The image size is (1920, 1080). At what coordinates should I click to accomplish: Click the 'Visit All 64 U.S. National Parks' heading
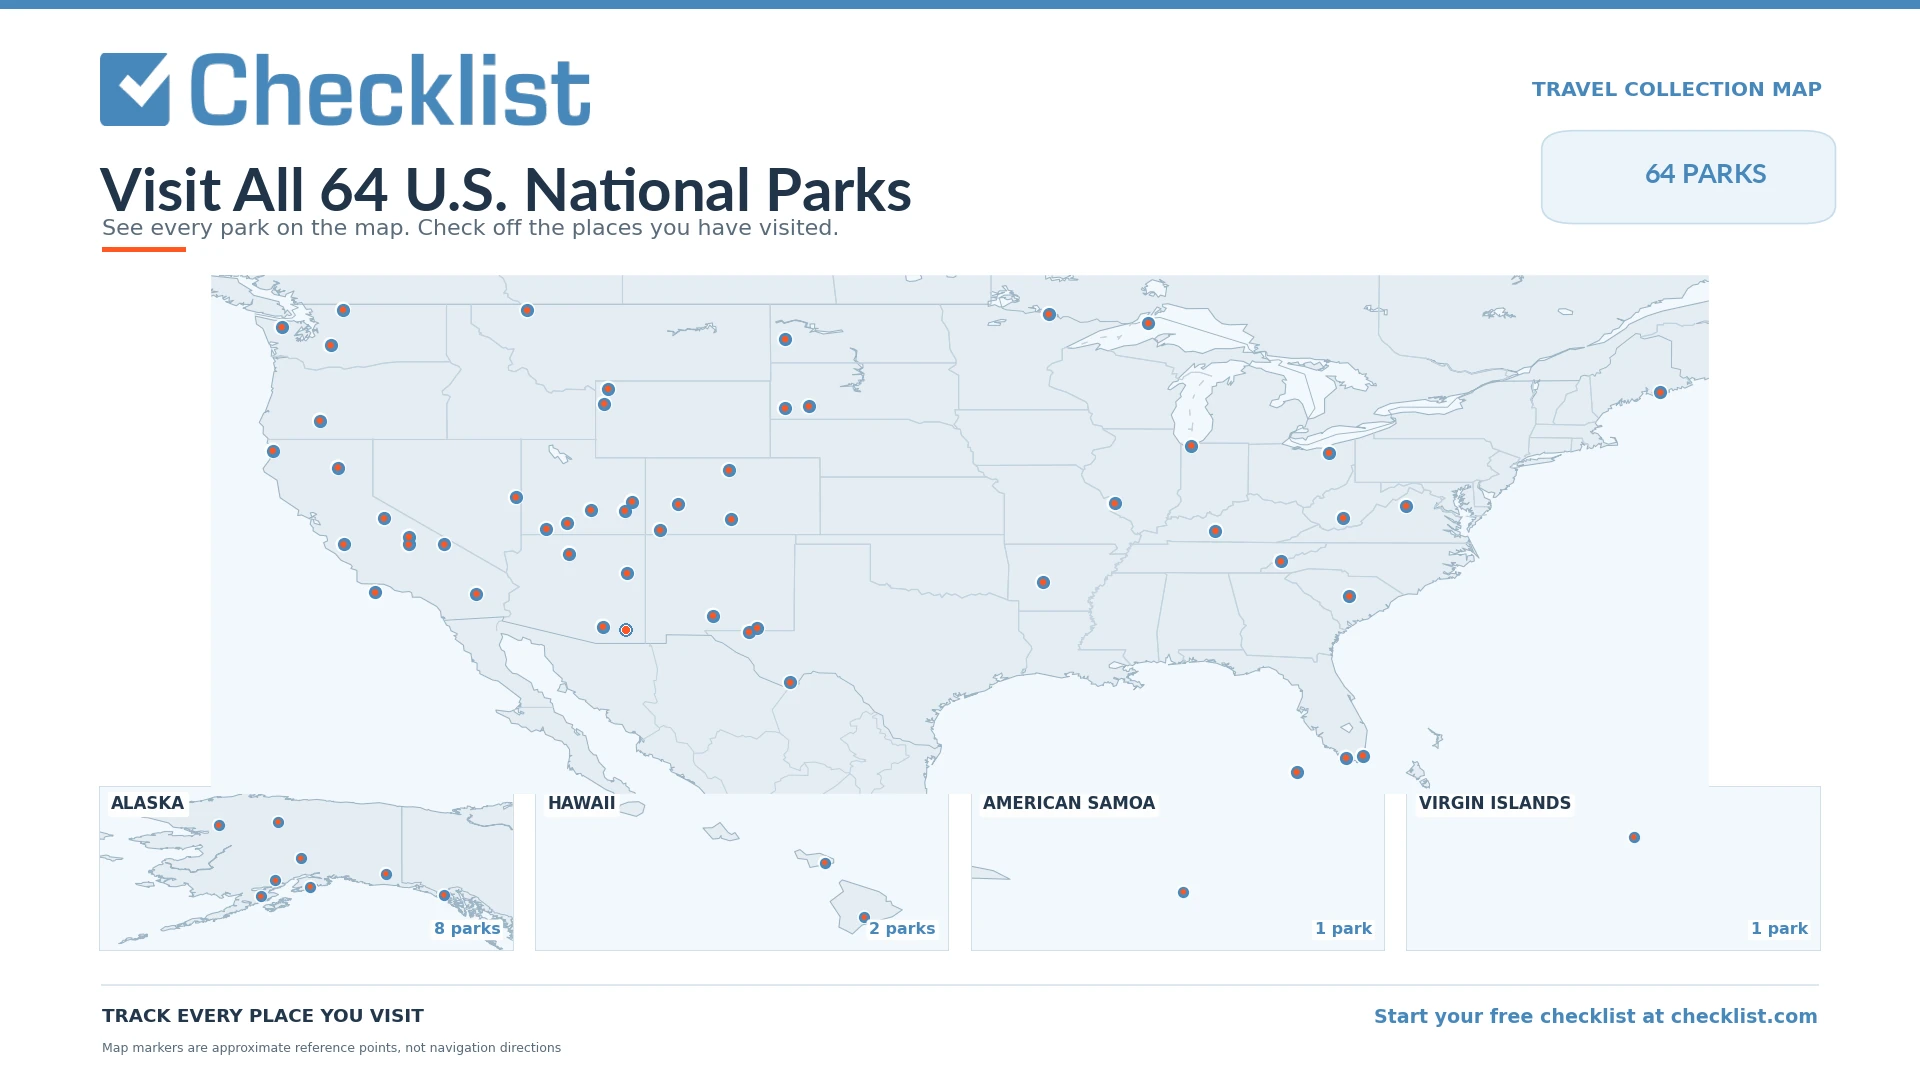tap(505, 189)
